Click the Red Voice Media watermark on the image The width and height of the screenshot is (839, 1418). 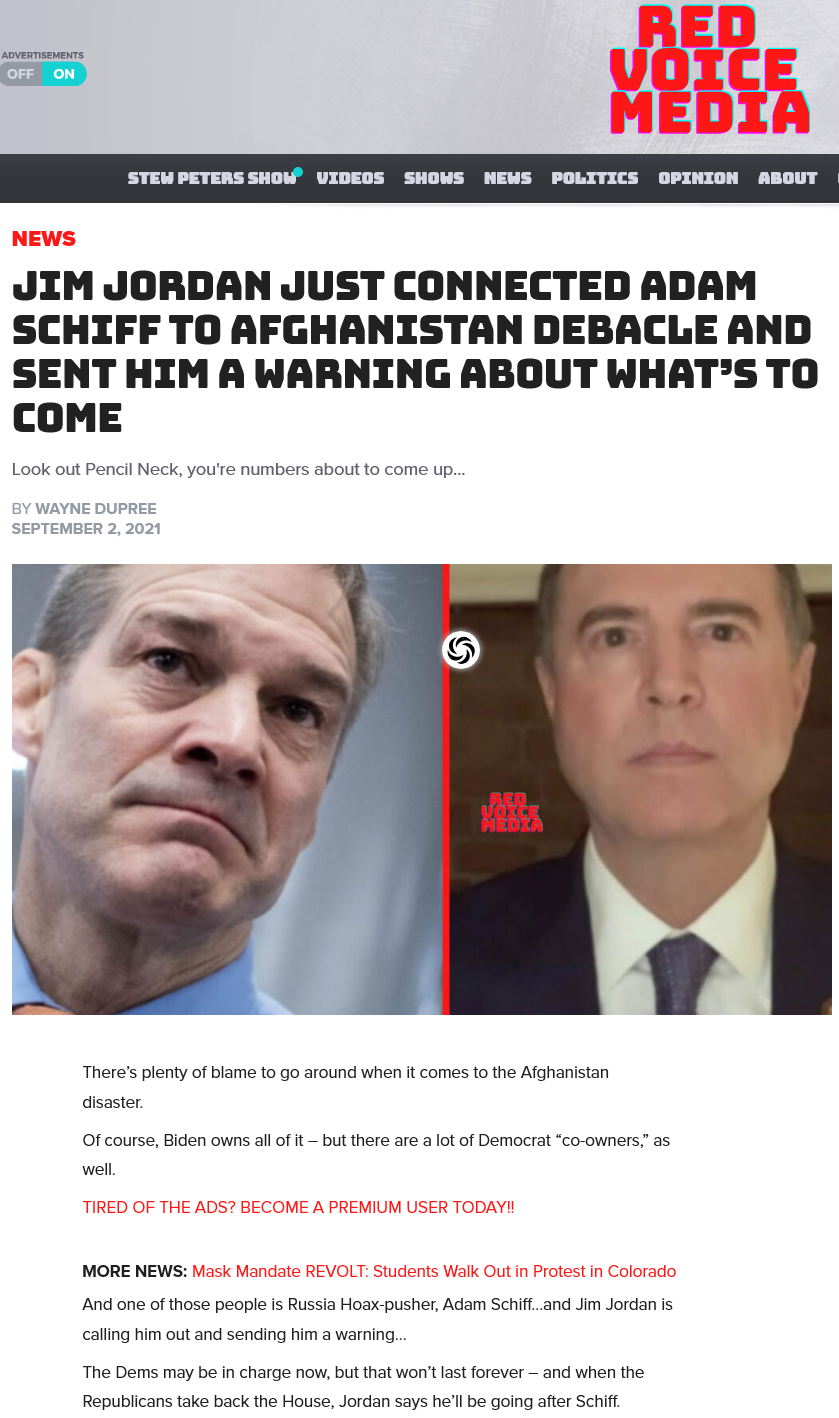pyautogui.click(x=512, y=812)
